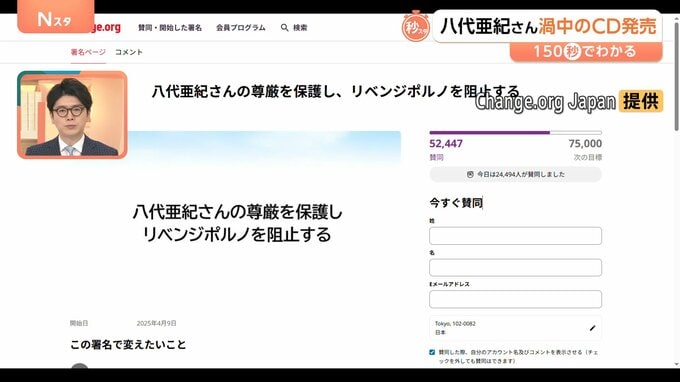Screen dimensions: 680x382
Task: Switch to the コメント tab
Action: click(129, 52)
